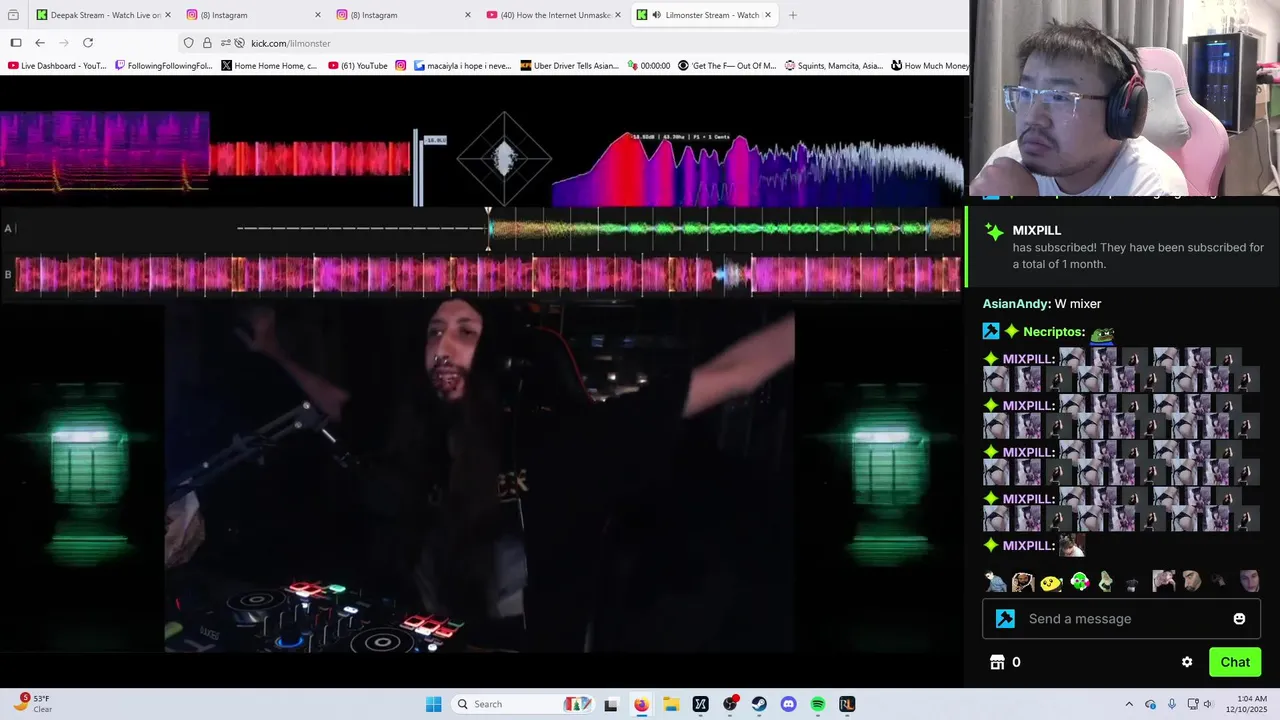Click the frog emote in Necriptos message
Screen dimensions: 1280x720
click(x=1102, y=333)
